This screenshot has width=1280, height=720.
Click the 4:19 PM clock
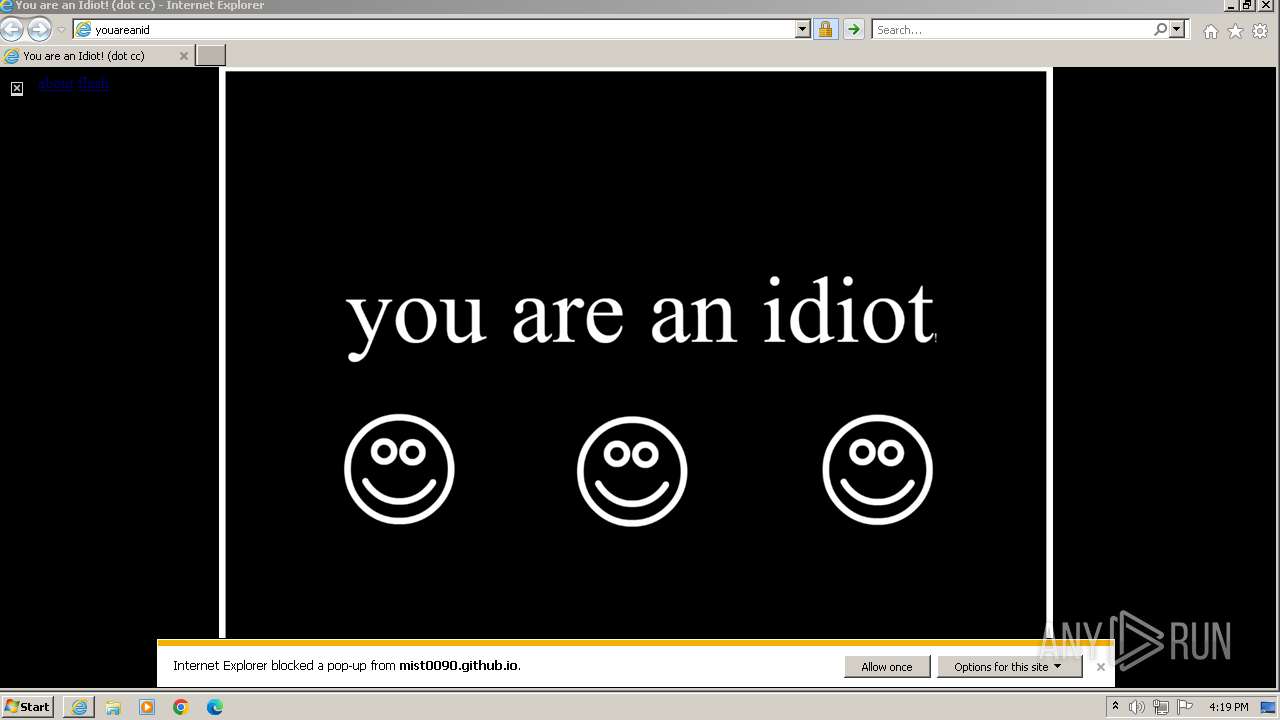tap(1228, 707)
